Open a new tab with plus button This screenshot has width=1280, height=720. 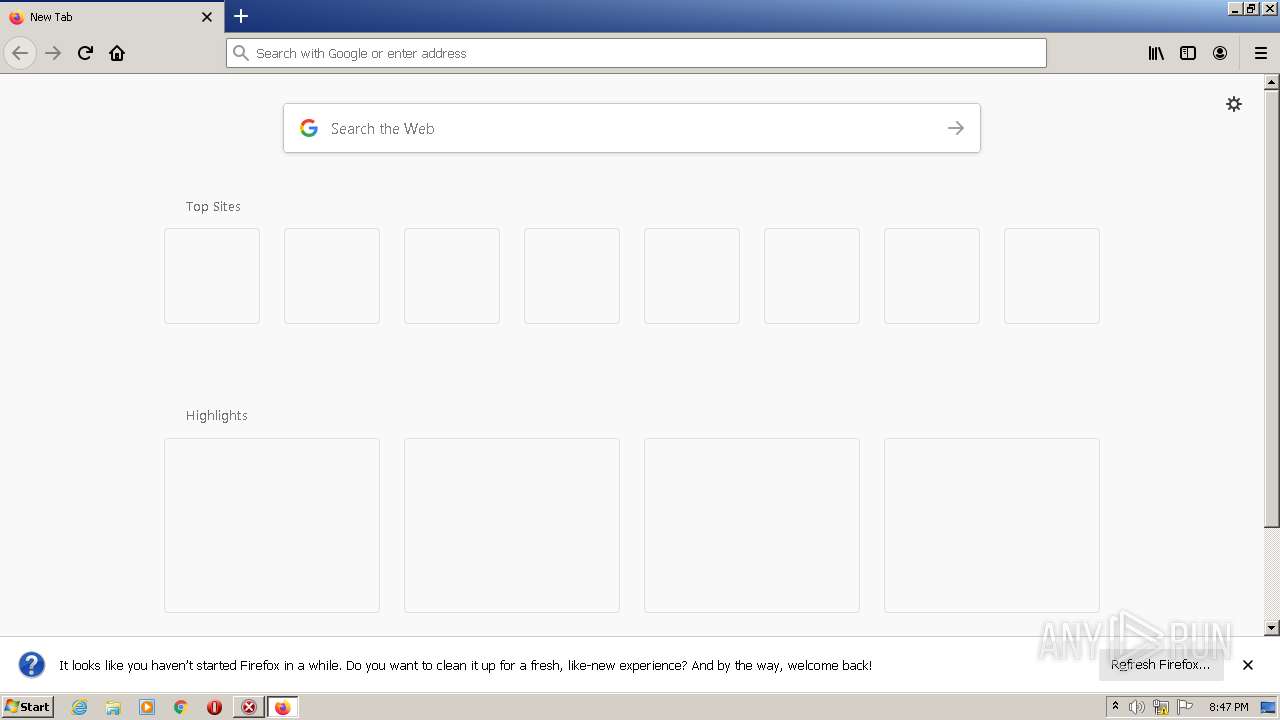pyautogui.click(x=241, y=16)
